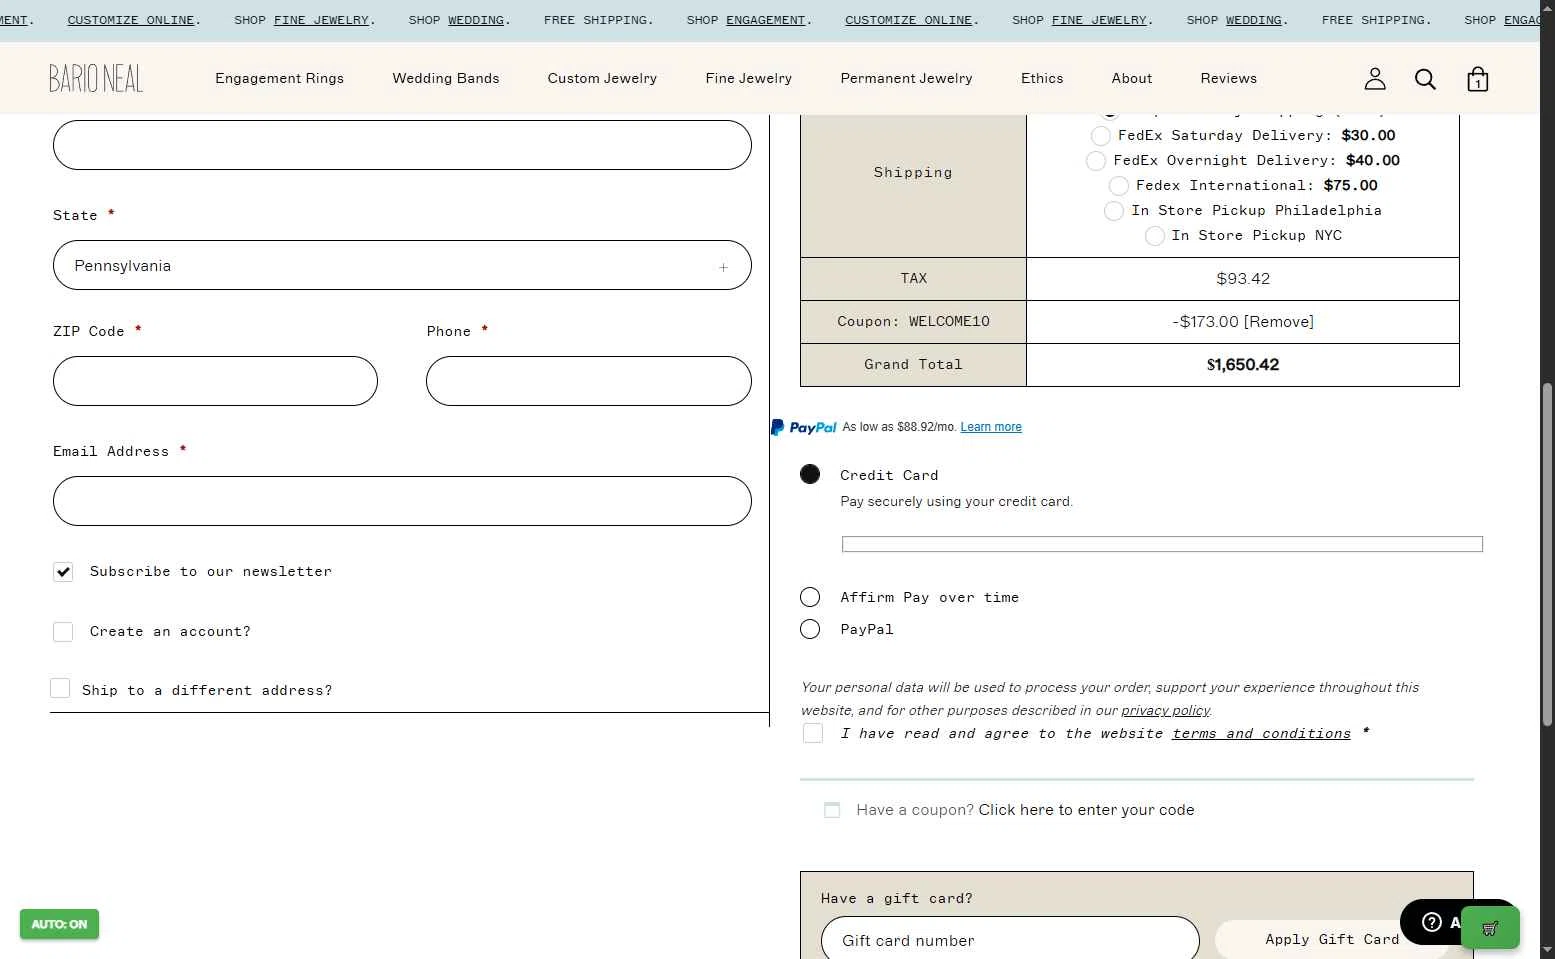This screenshot has height=959, width=1555.
Task: Click the Bario Neal logo
Action: pos(96,78)
